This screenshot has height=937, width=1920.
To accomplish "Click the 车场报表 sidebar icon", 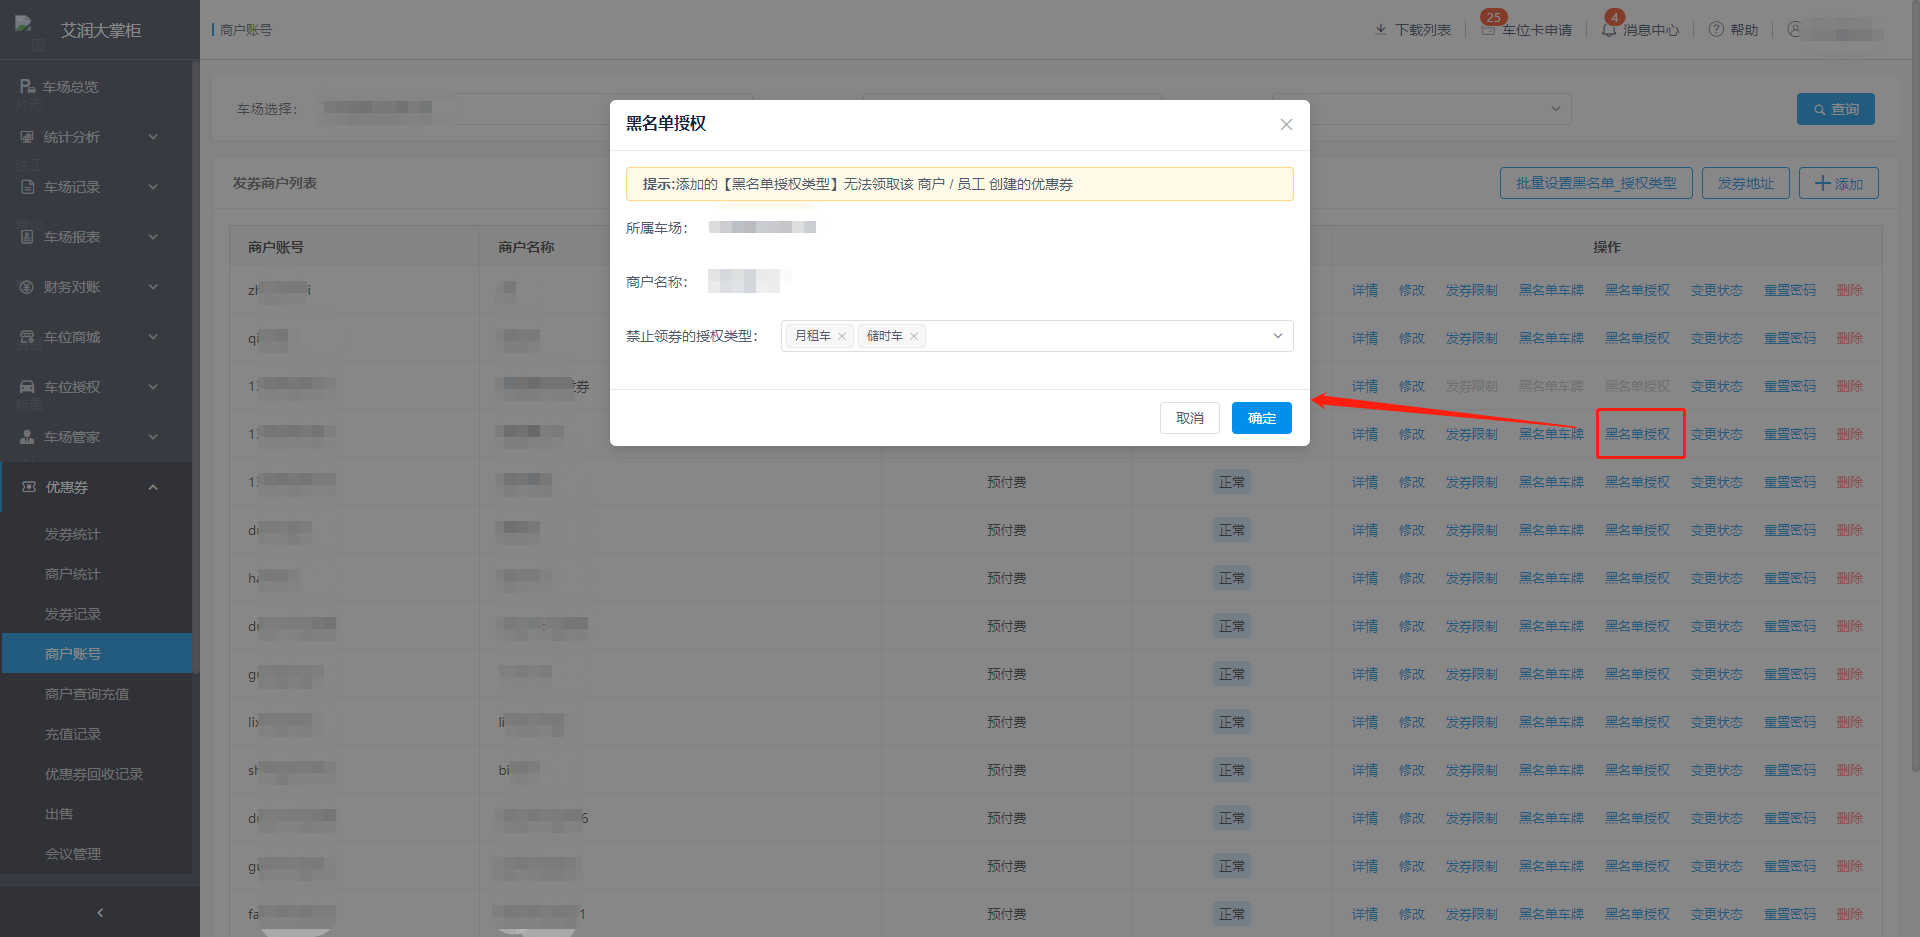I will pyautogui.click(x=27, y=237).
